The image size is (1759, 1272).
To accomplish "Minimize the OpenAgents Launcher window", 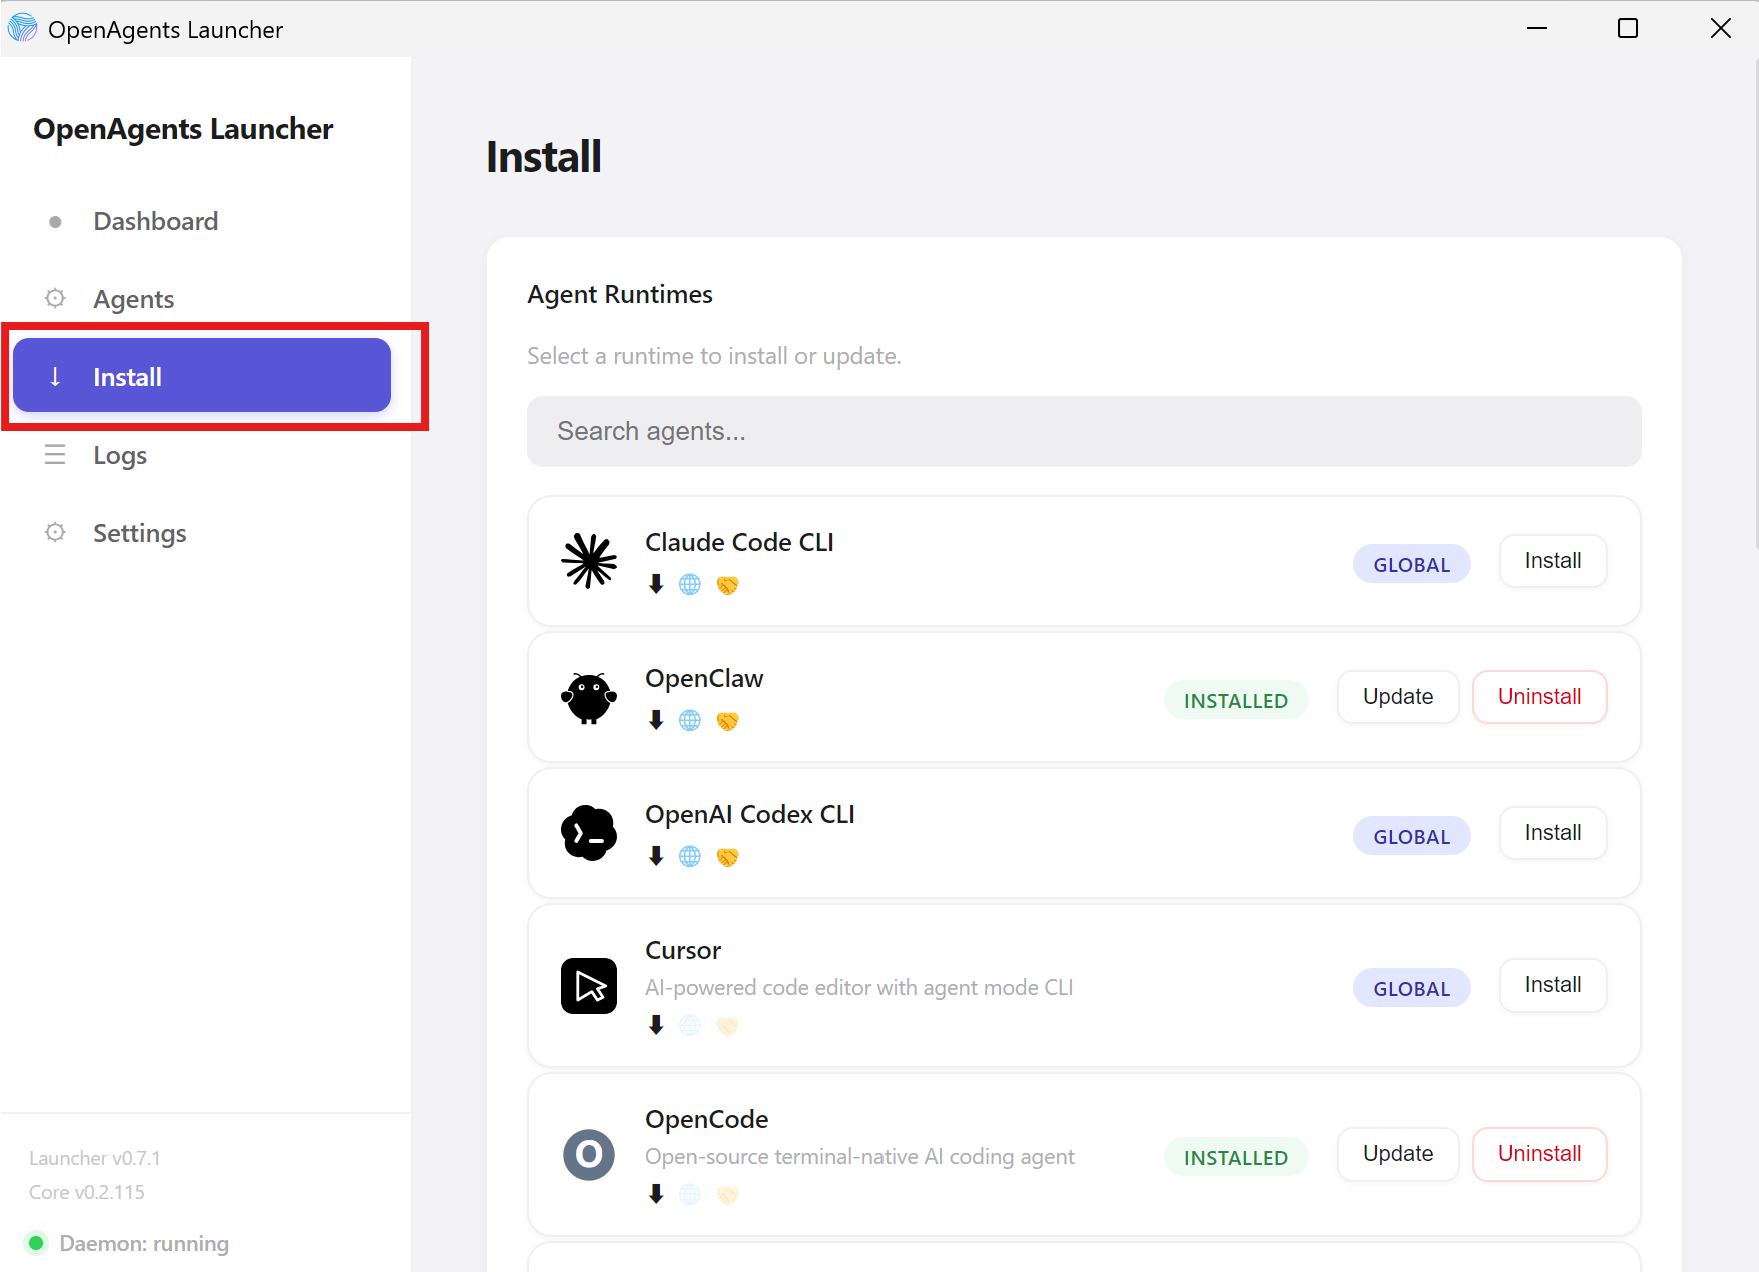I will (x=1537, y=28).
